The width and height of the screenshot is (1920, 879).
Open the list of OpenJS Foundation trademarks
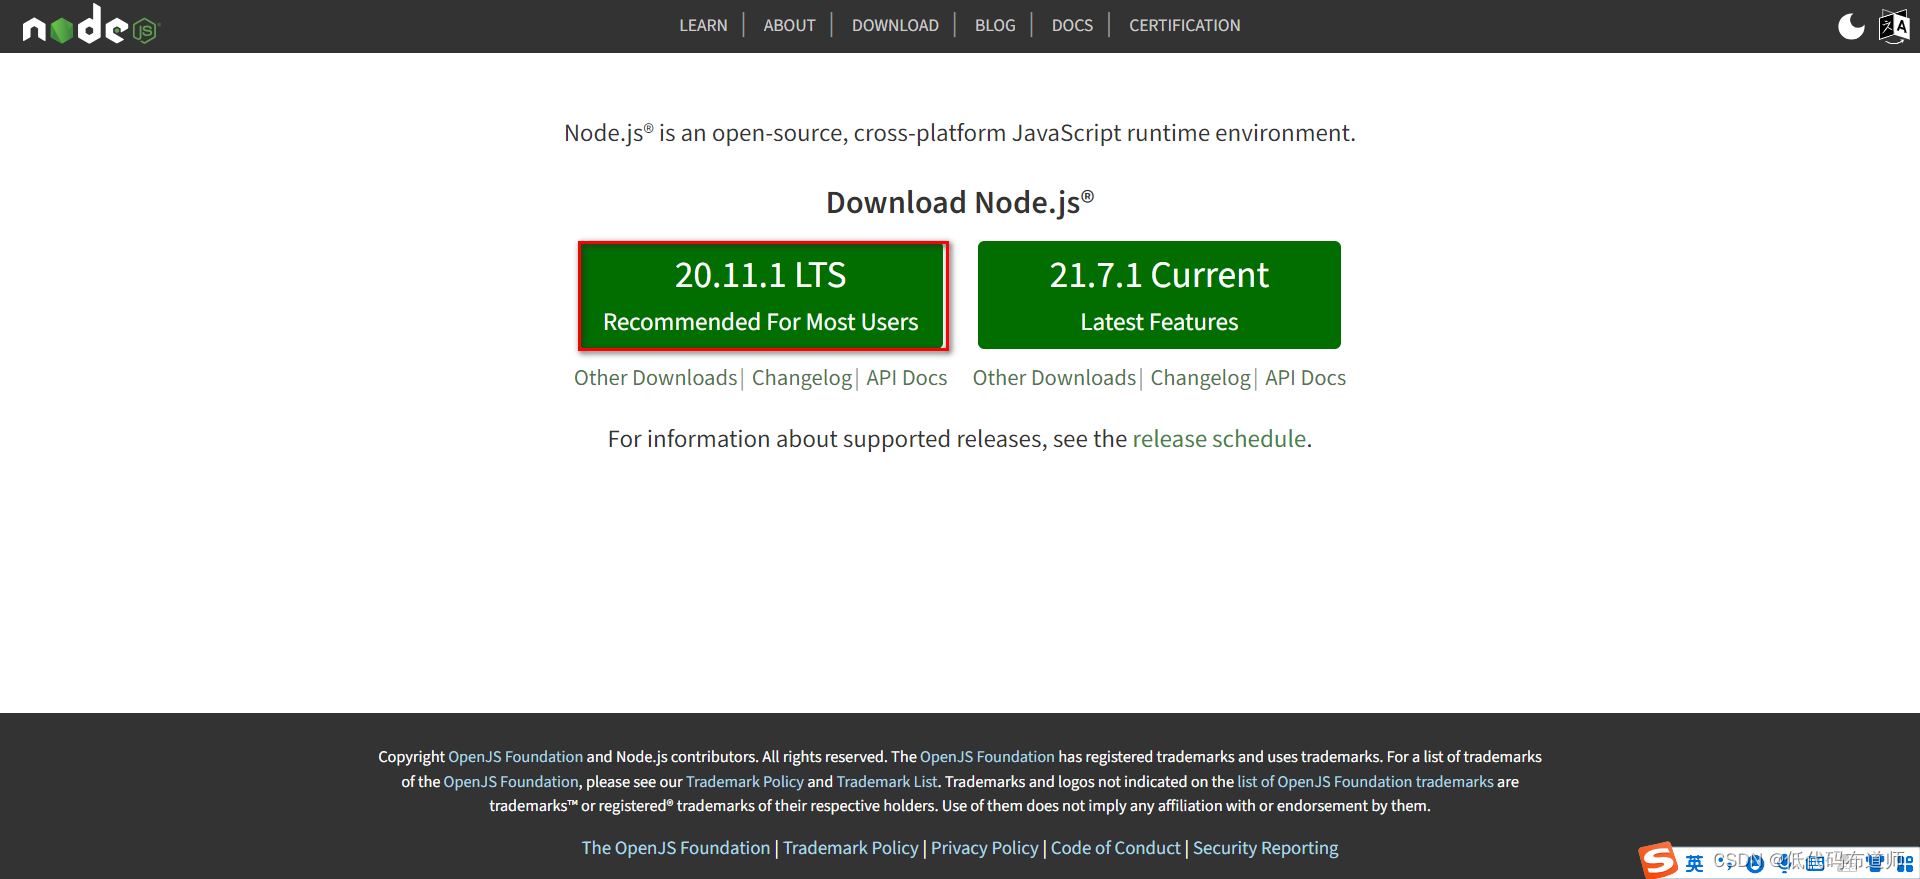click(1365, 782)
